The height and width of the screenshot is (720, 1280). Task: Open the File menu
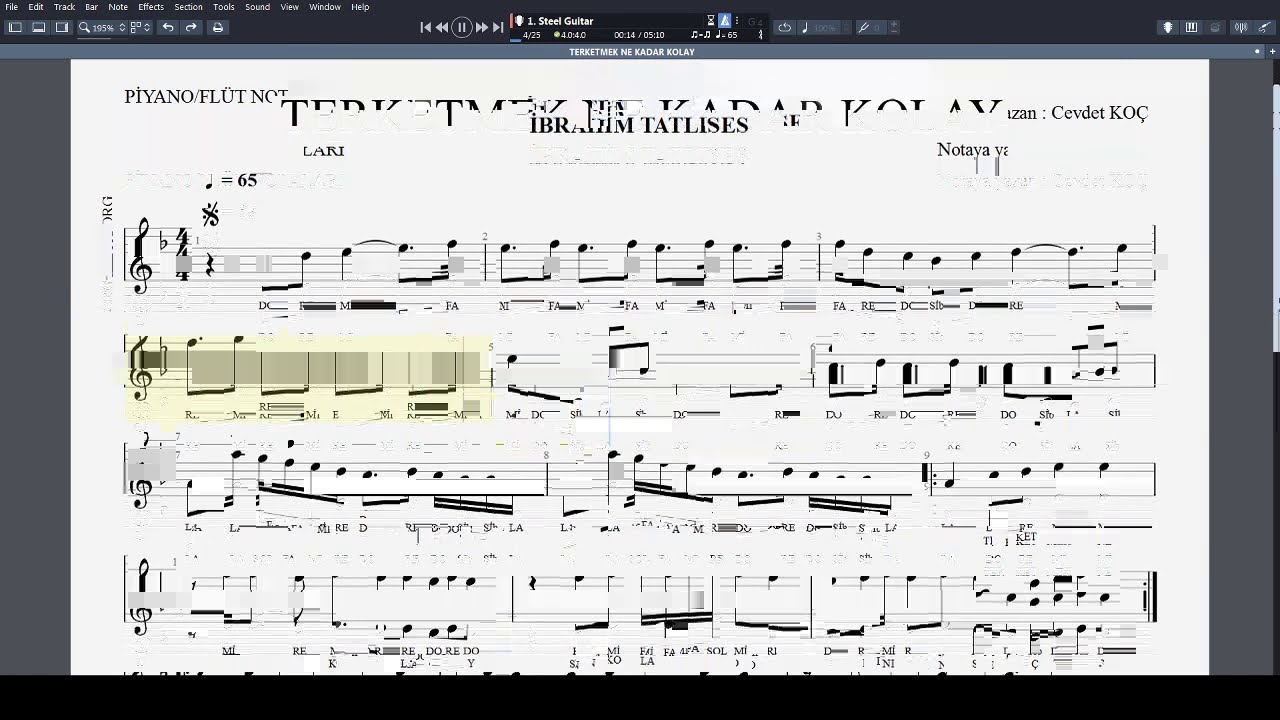(x=11, y=7)
